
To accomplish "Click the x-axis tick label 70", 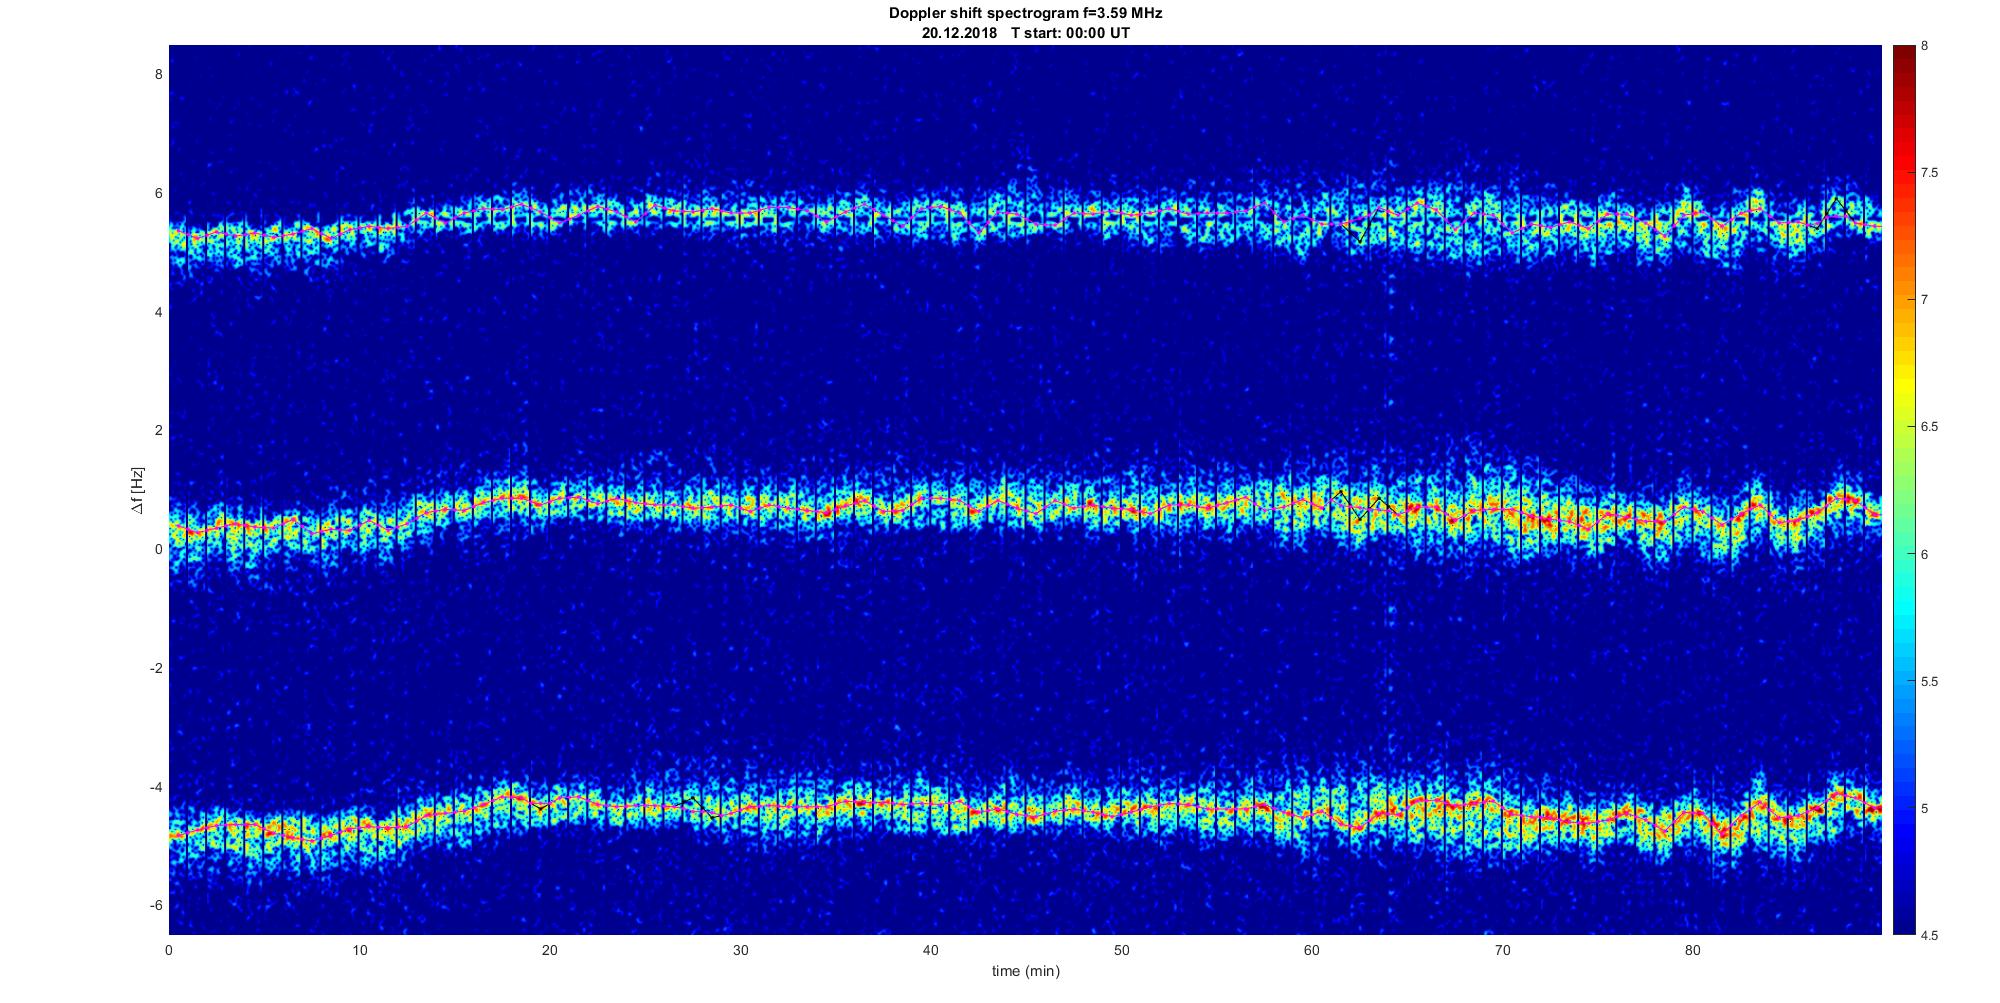I will pos(1502,951).
